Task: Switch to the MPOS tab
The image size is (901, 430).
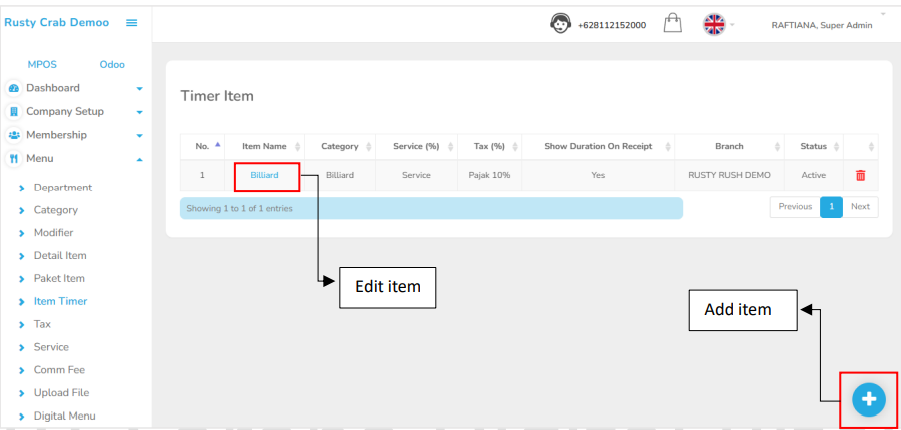Action: pyautogui.click(x=42, y=65)
